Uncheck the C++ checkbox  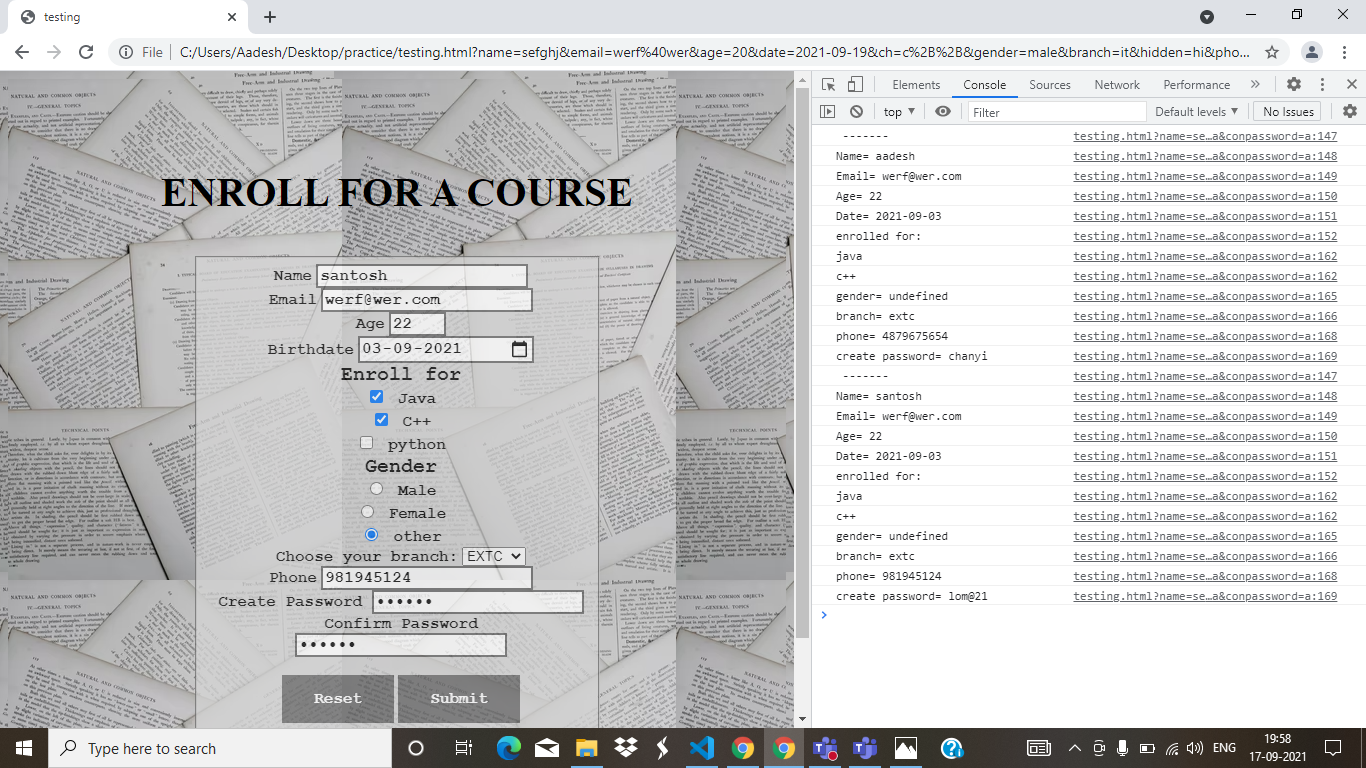pos(381,420)
